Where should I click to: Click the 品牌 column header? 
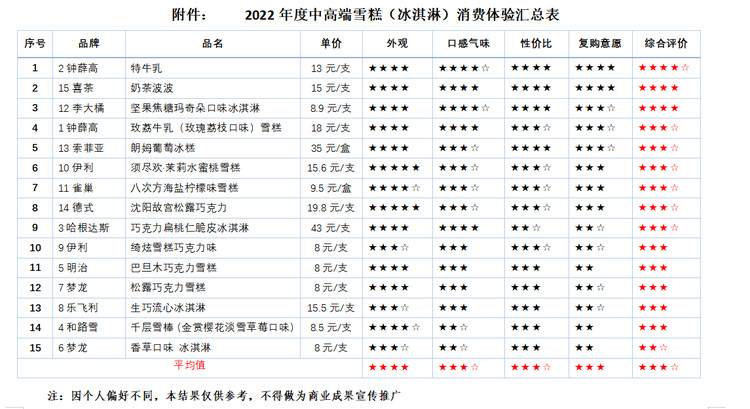pos(89,44)
